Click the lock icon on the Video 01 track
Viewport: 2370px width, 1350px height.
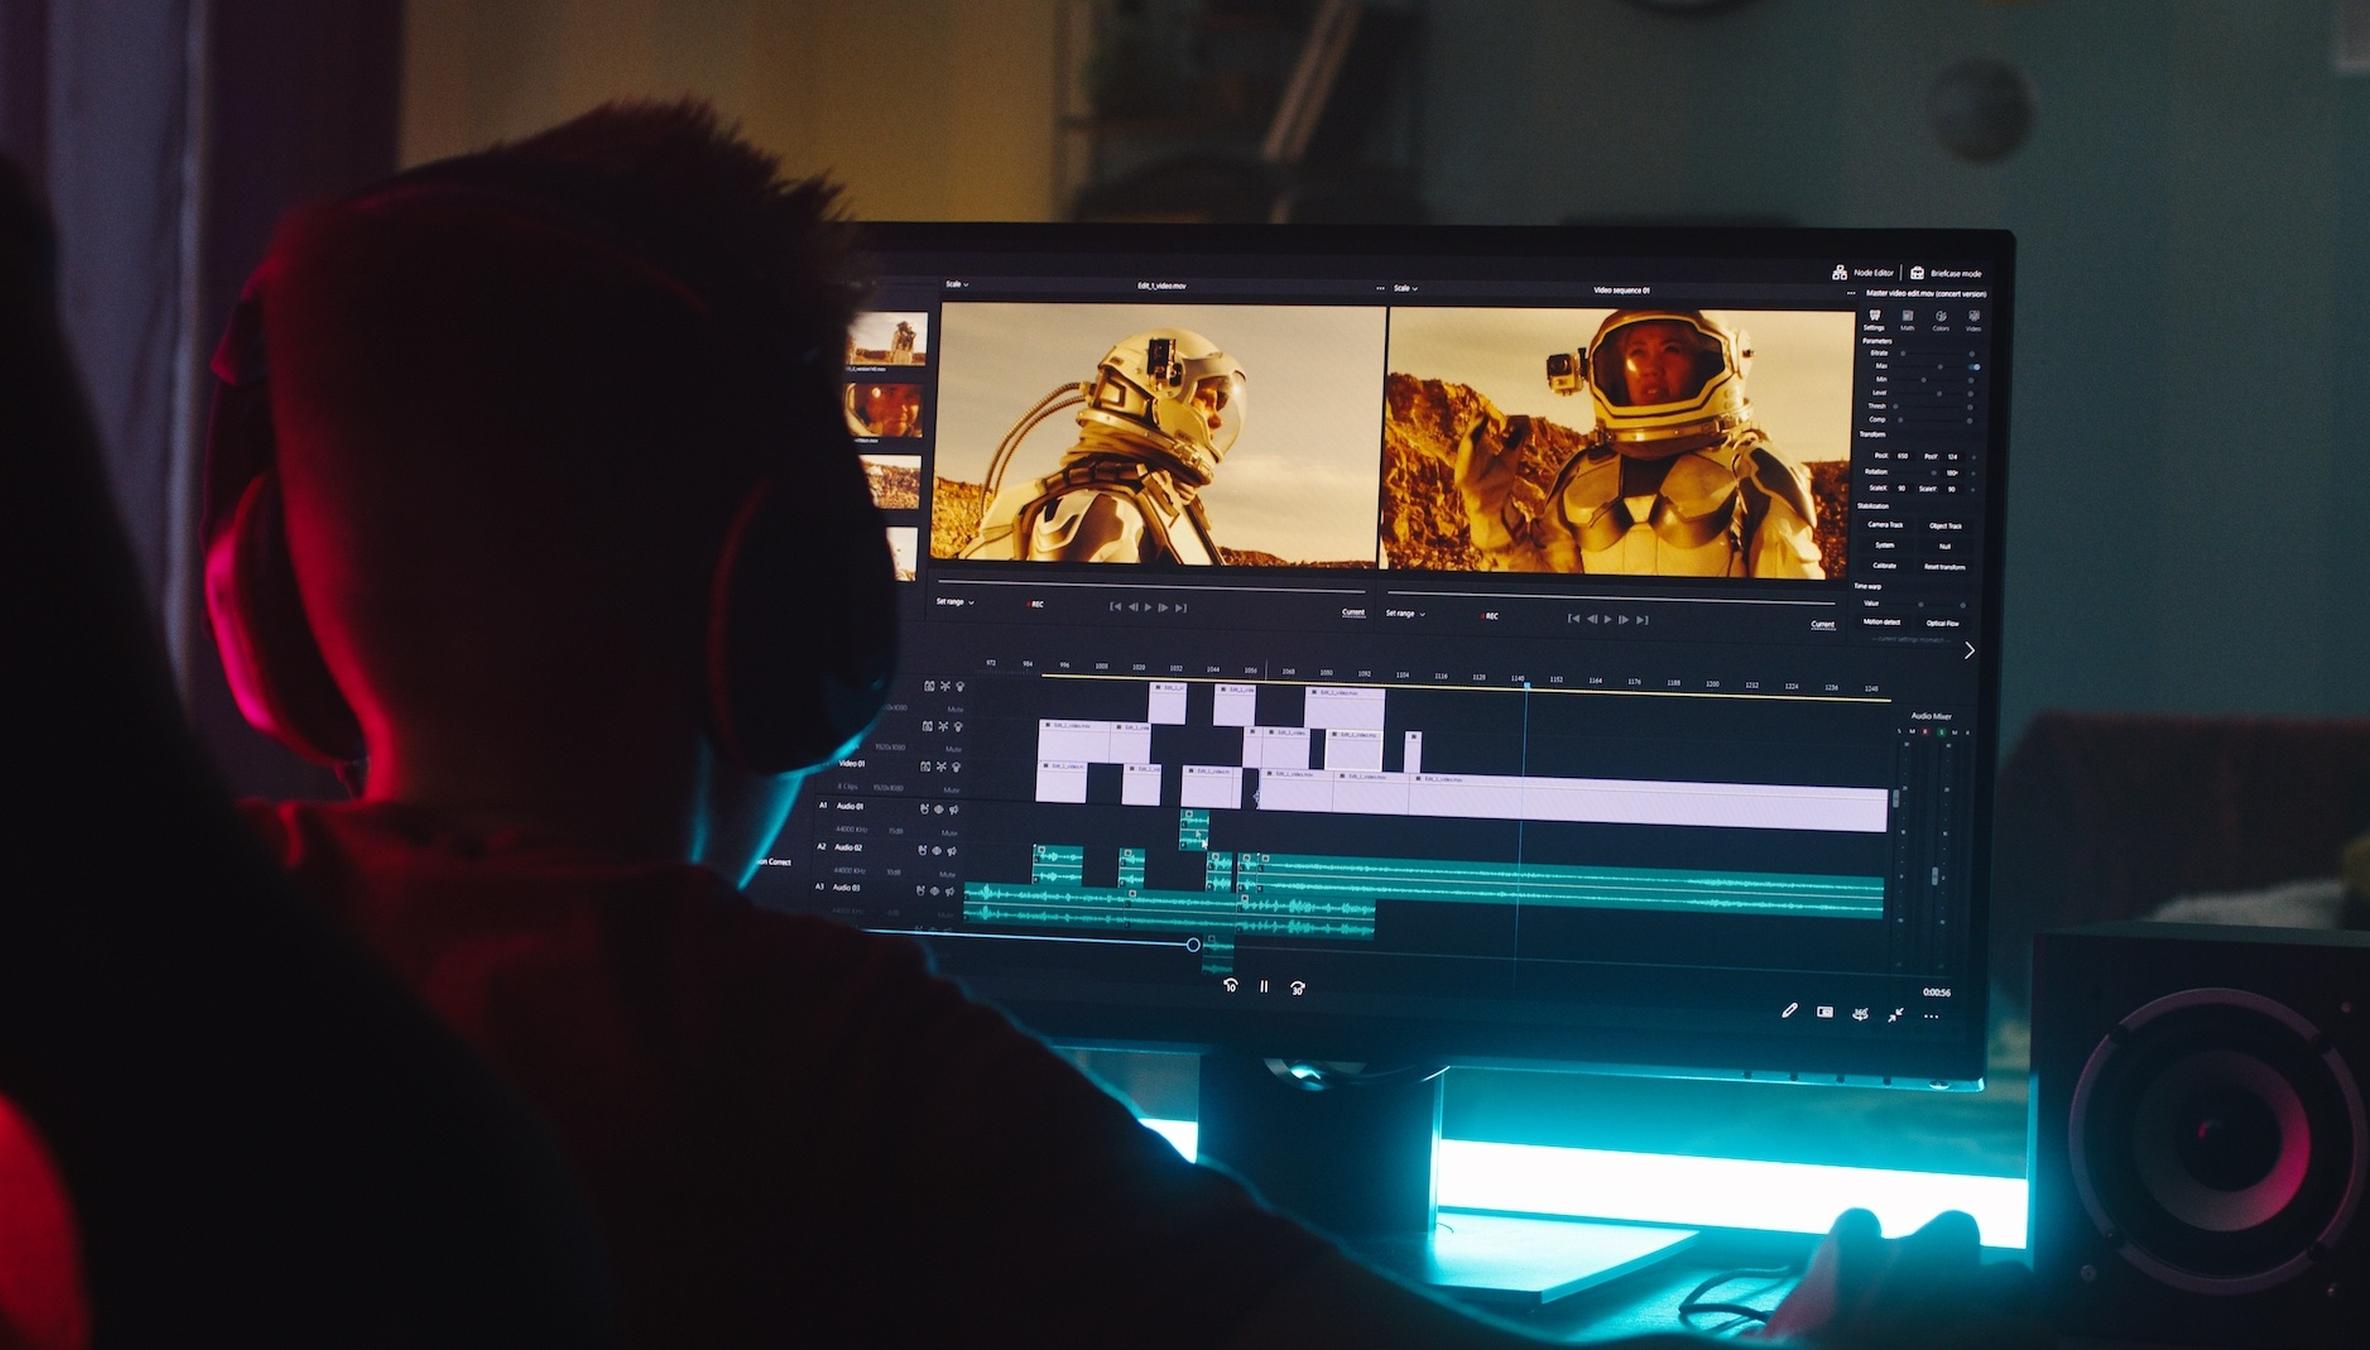tap(926, 766)
